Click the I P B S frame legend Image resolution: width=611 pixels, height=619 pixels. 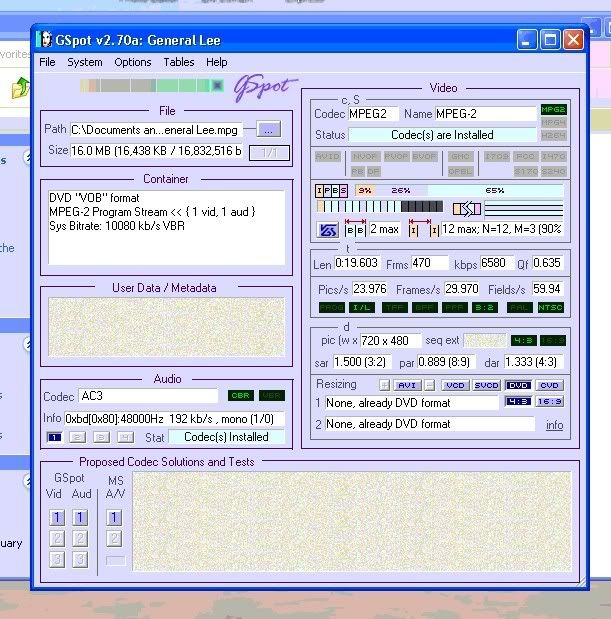(332, 191)
